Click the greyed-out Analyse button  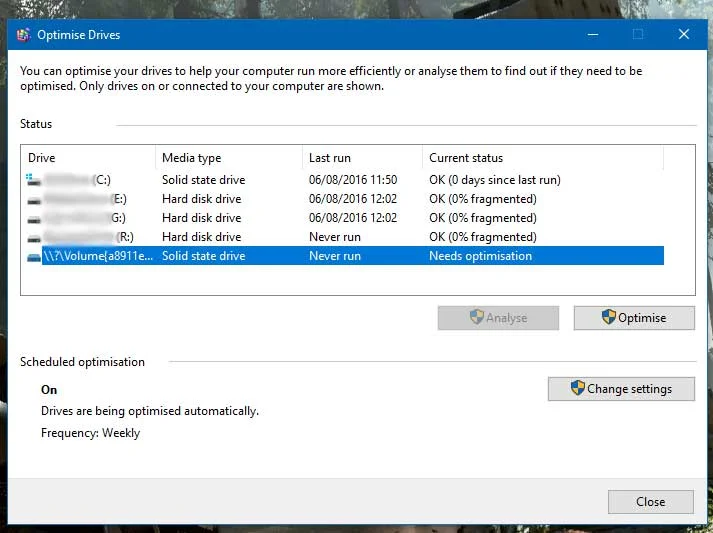498,318
